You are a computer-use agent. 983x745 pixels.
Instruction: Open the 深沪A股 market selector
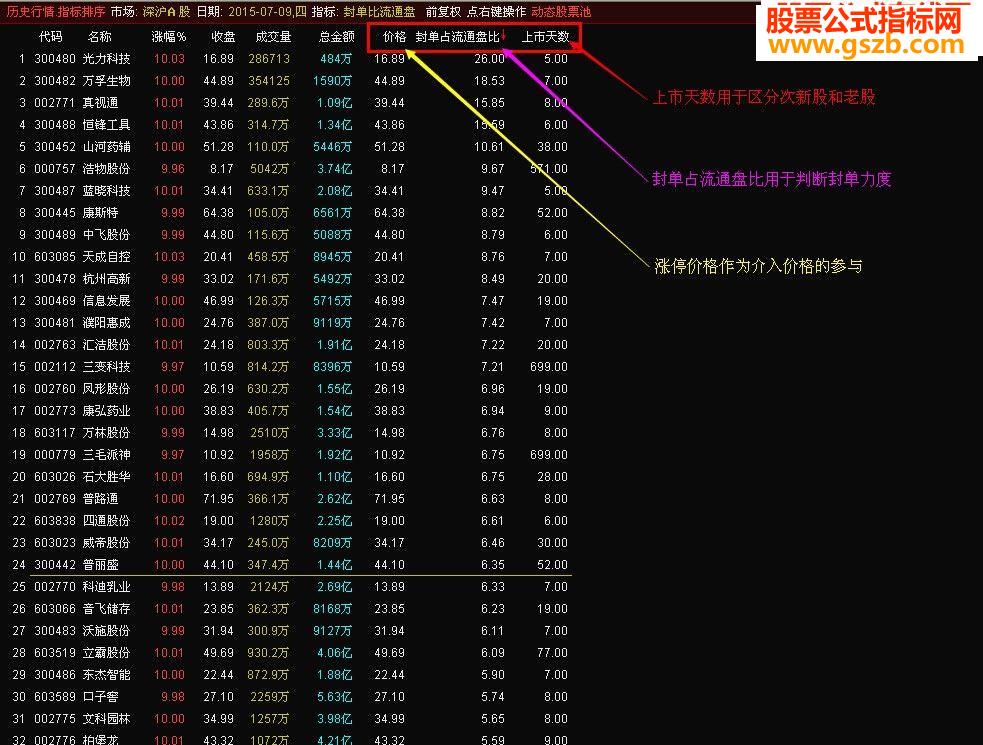click(x=166, y=12)
